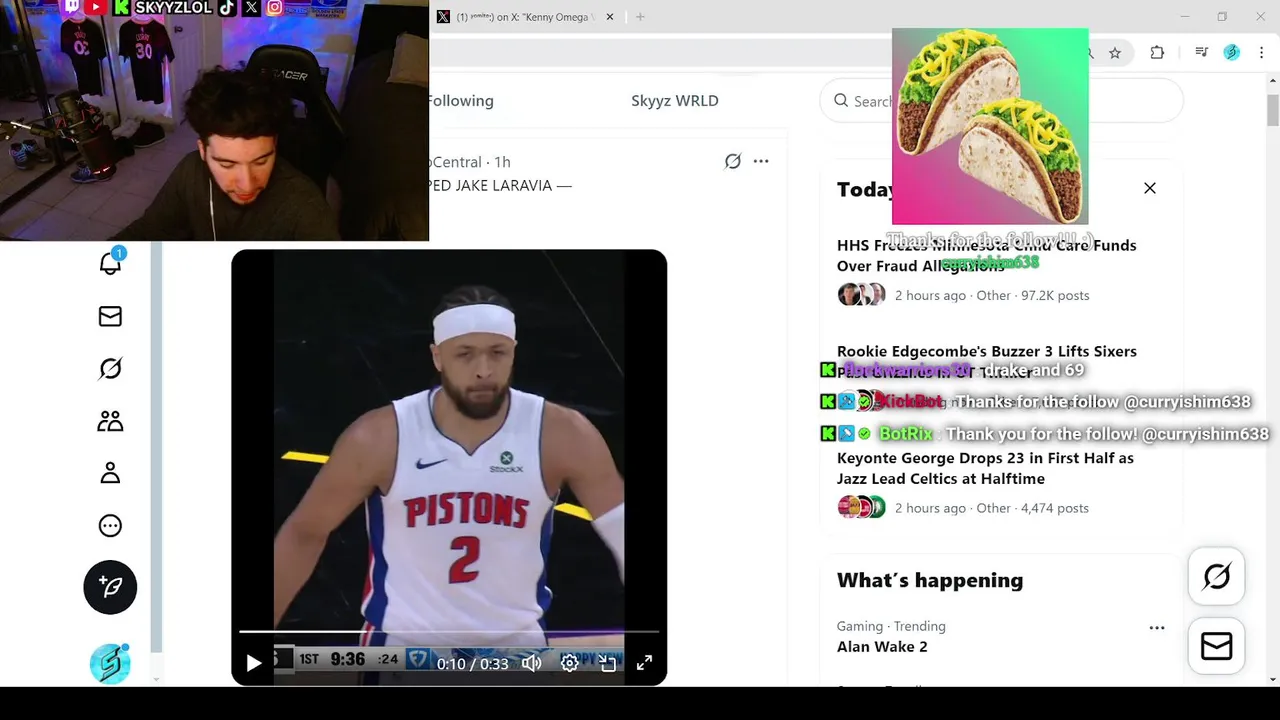This screenshot has height=720, width=1280.
Task: Open the browser extensions puzzle icon
Action: click(1157, 53)
